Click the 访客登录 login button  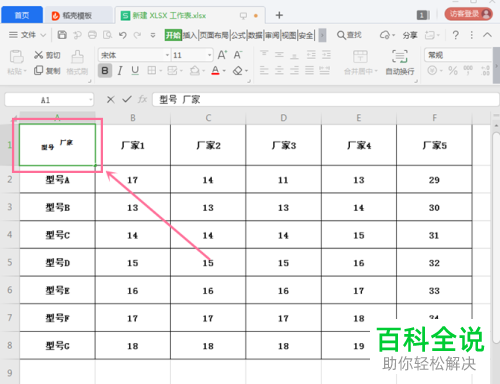pos(469,14)
